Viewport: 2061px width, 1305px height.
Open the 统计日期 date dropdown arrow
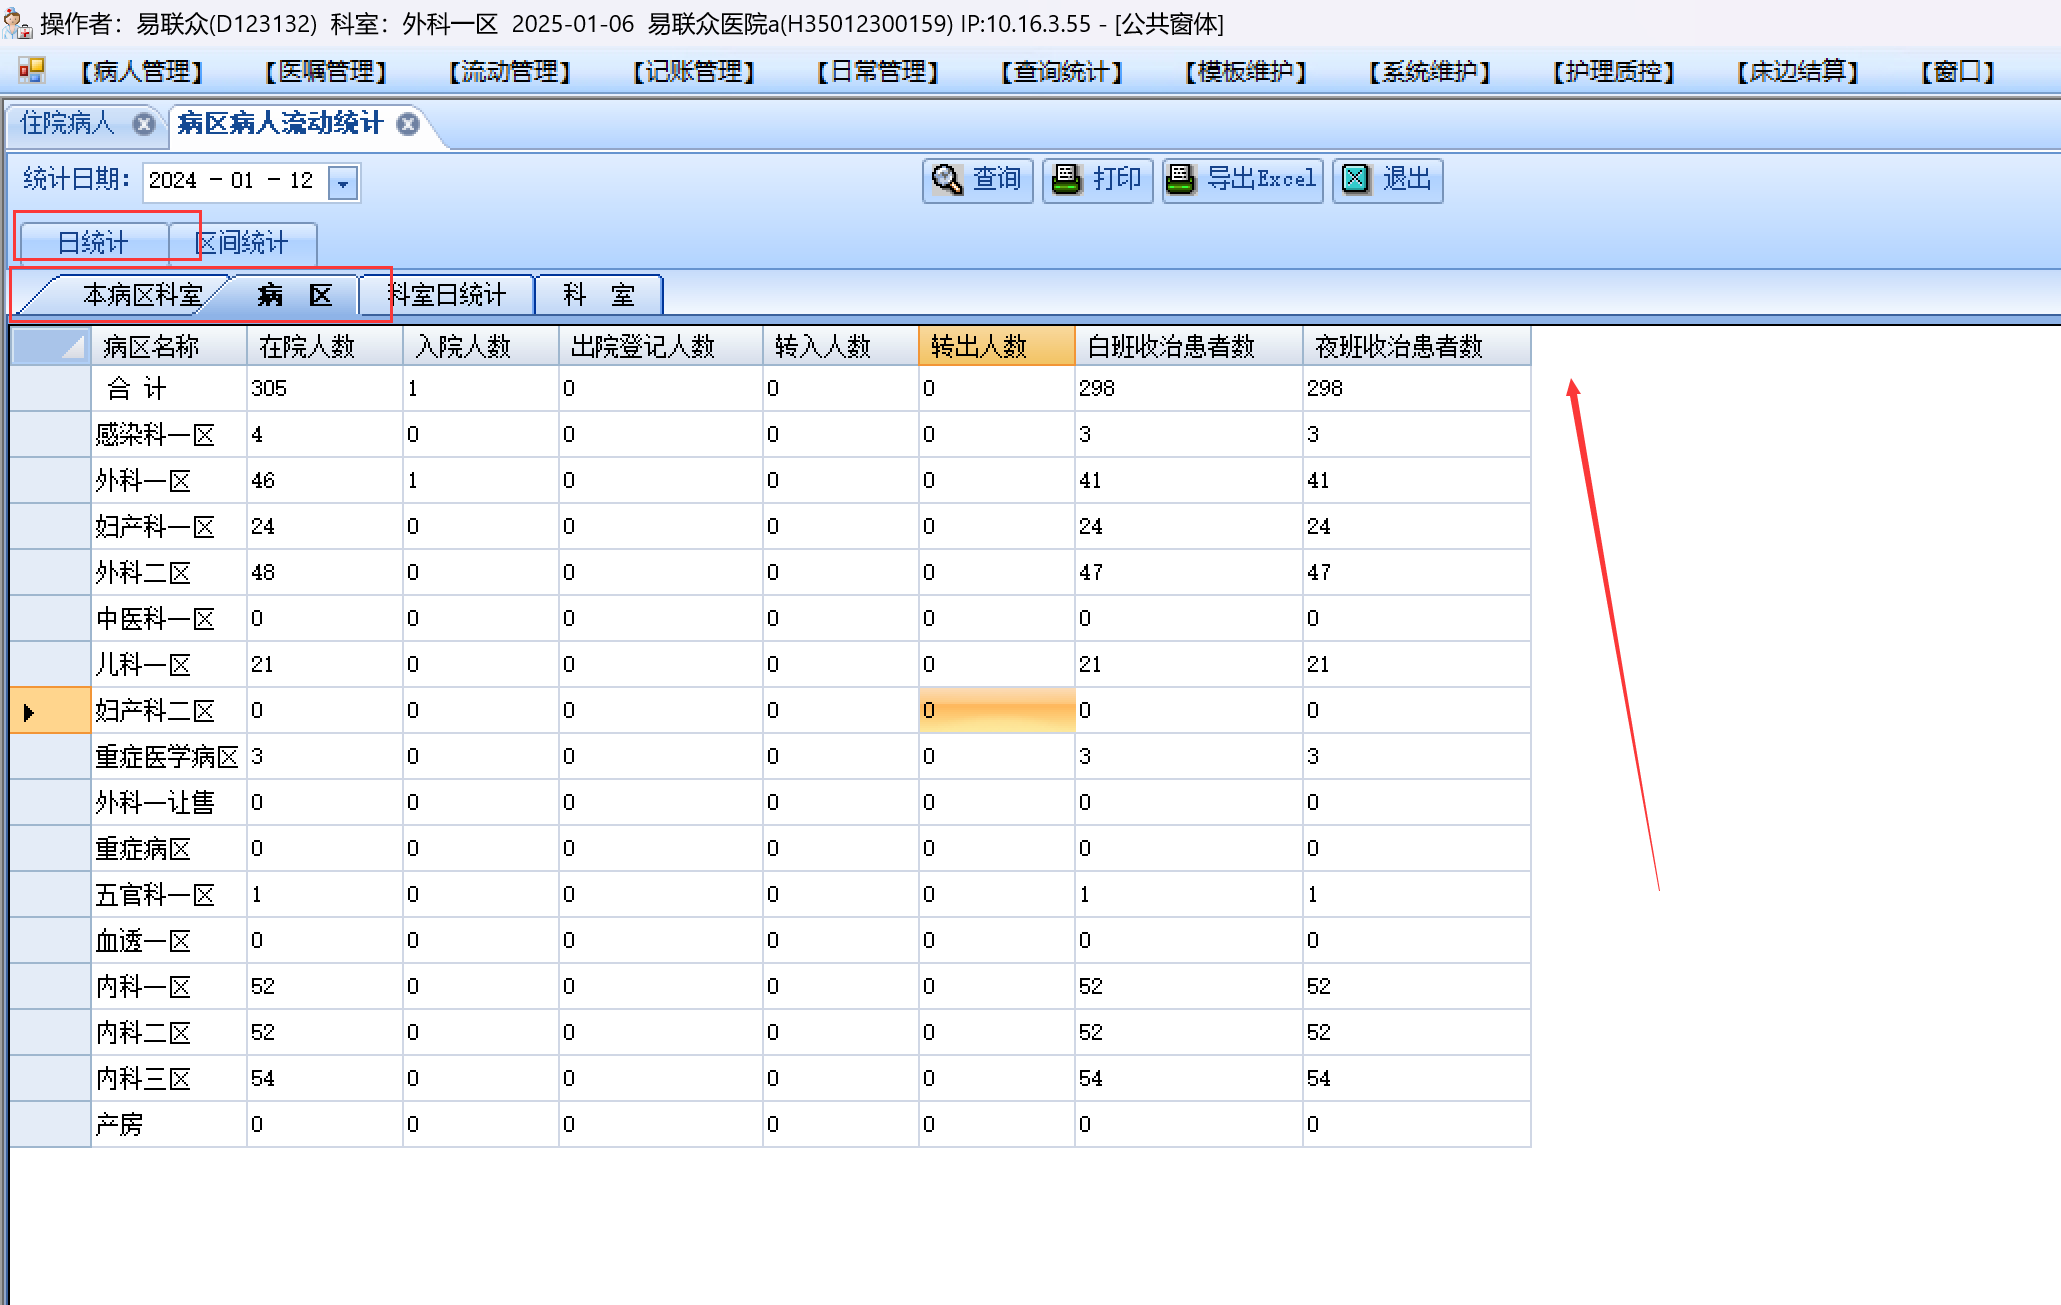coord(343,183)
